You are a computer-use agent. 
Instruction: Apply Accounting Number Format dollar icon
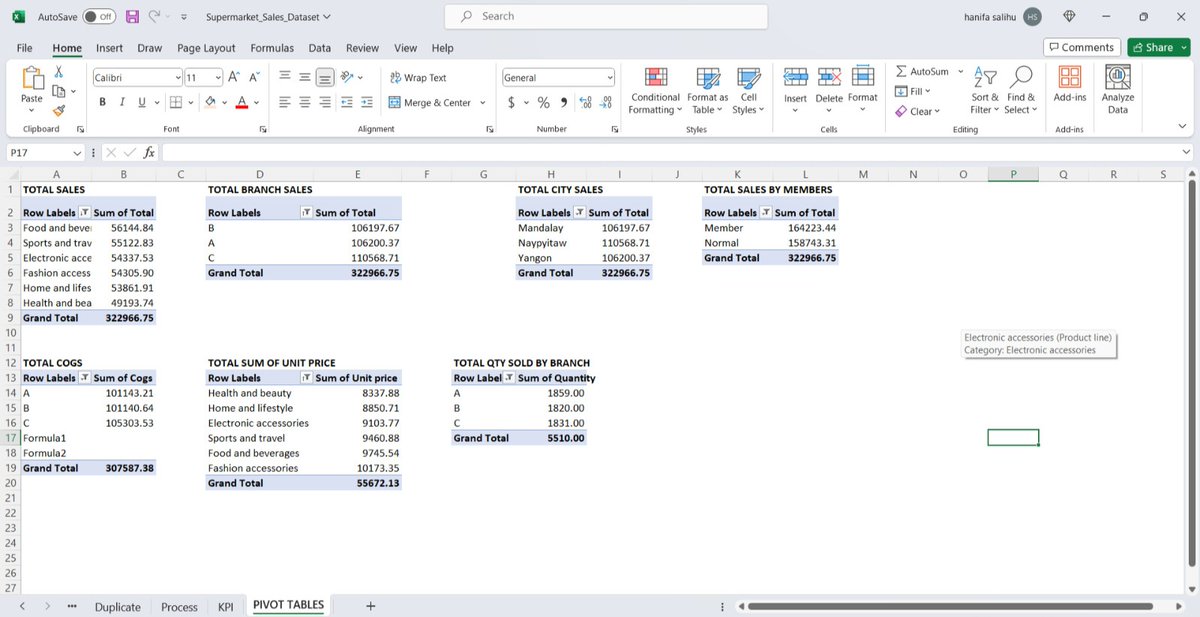point(512,102)
